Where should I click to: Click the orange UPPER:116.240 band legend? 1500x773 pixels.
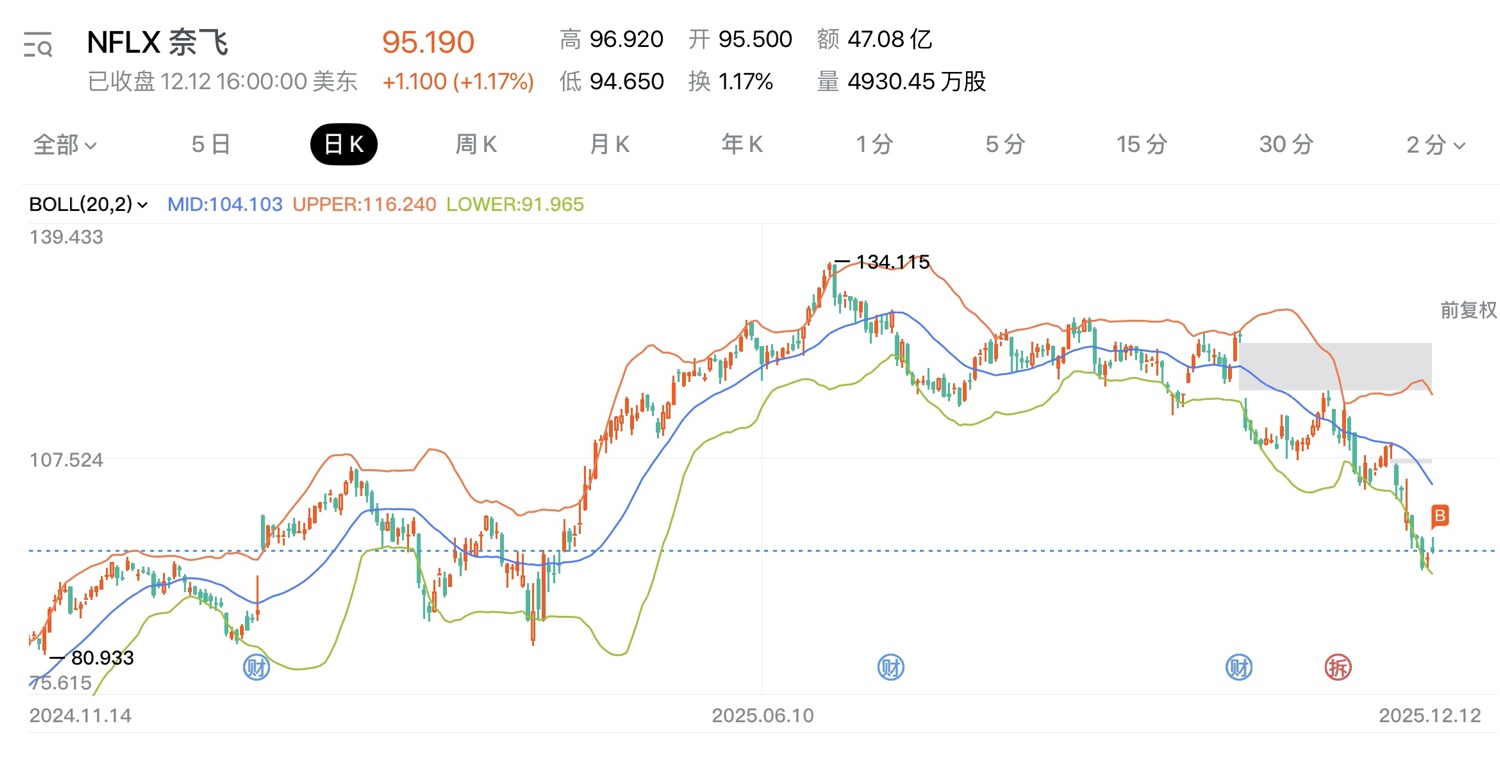tap(364, 205)
